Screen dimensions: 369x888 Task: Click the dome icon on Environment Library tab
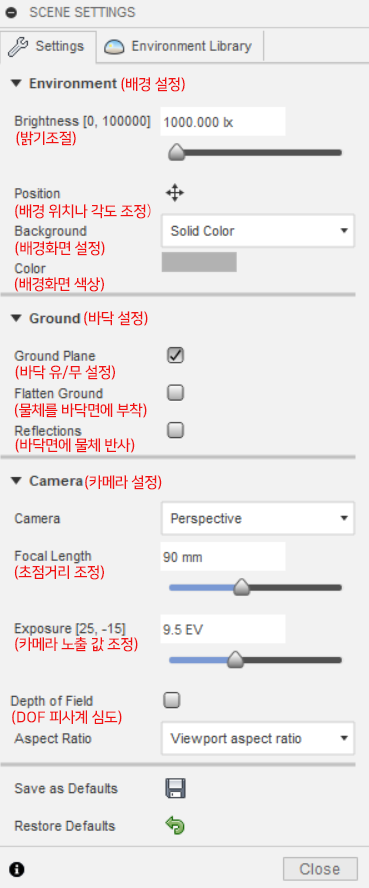click(114, 46)
